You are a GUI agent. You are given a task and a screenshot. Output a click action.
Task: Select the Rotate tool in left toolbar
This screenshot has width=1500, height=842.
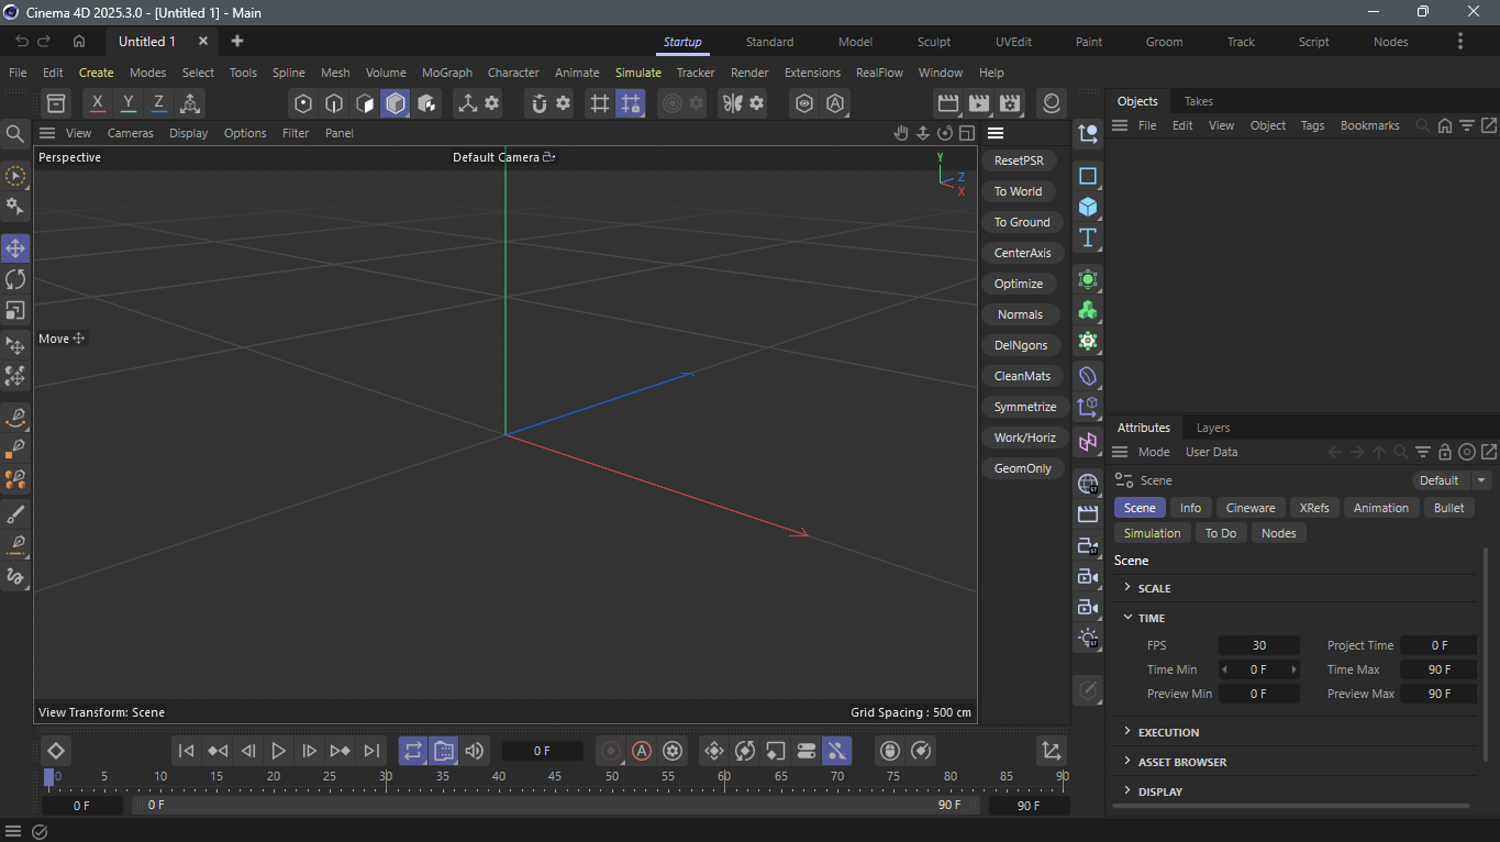pos(16,280)
